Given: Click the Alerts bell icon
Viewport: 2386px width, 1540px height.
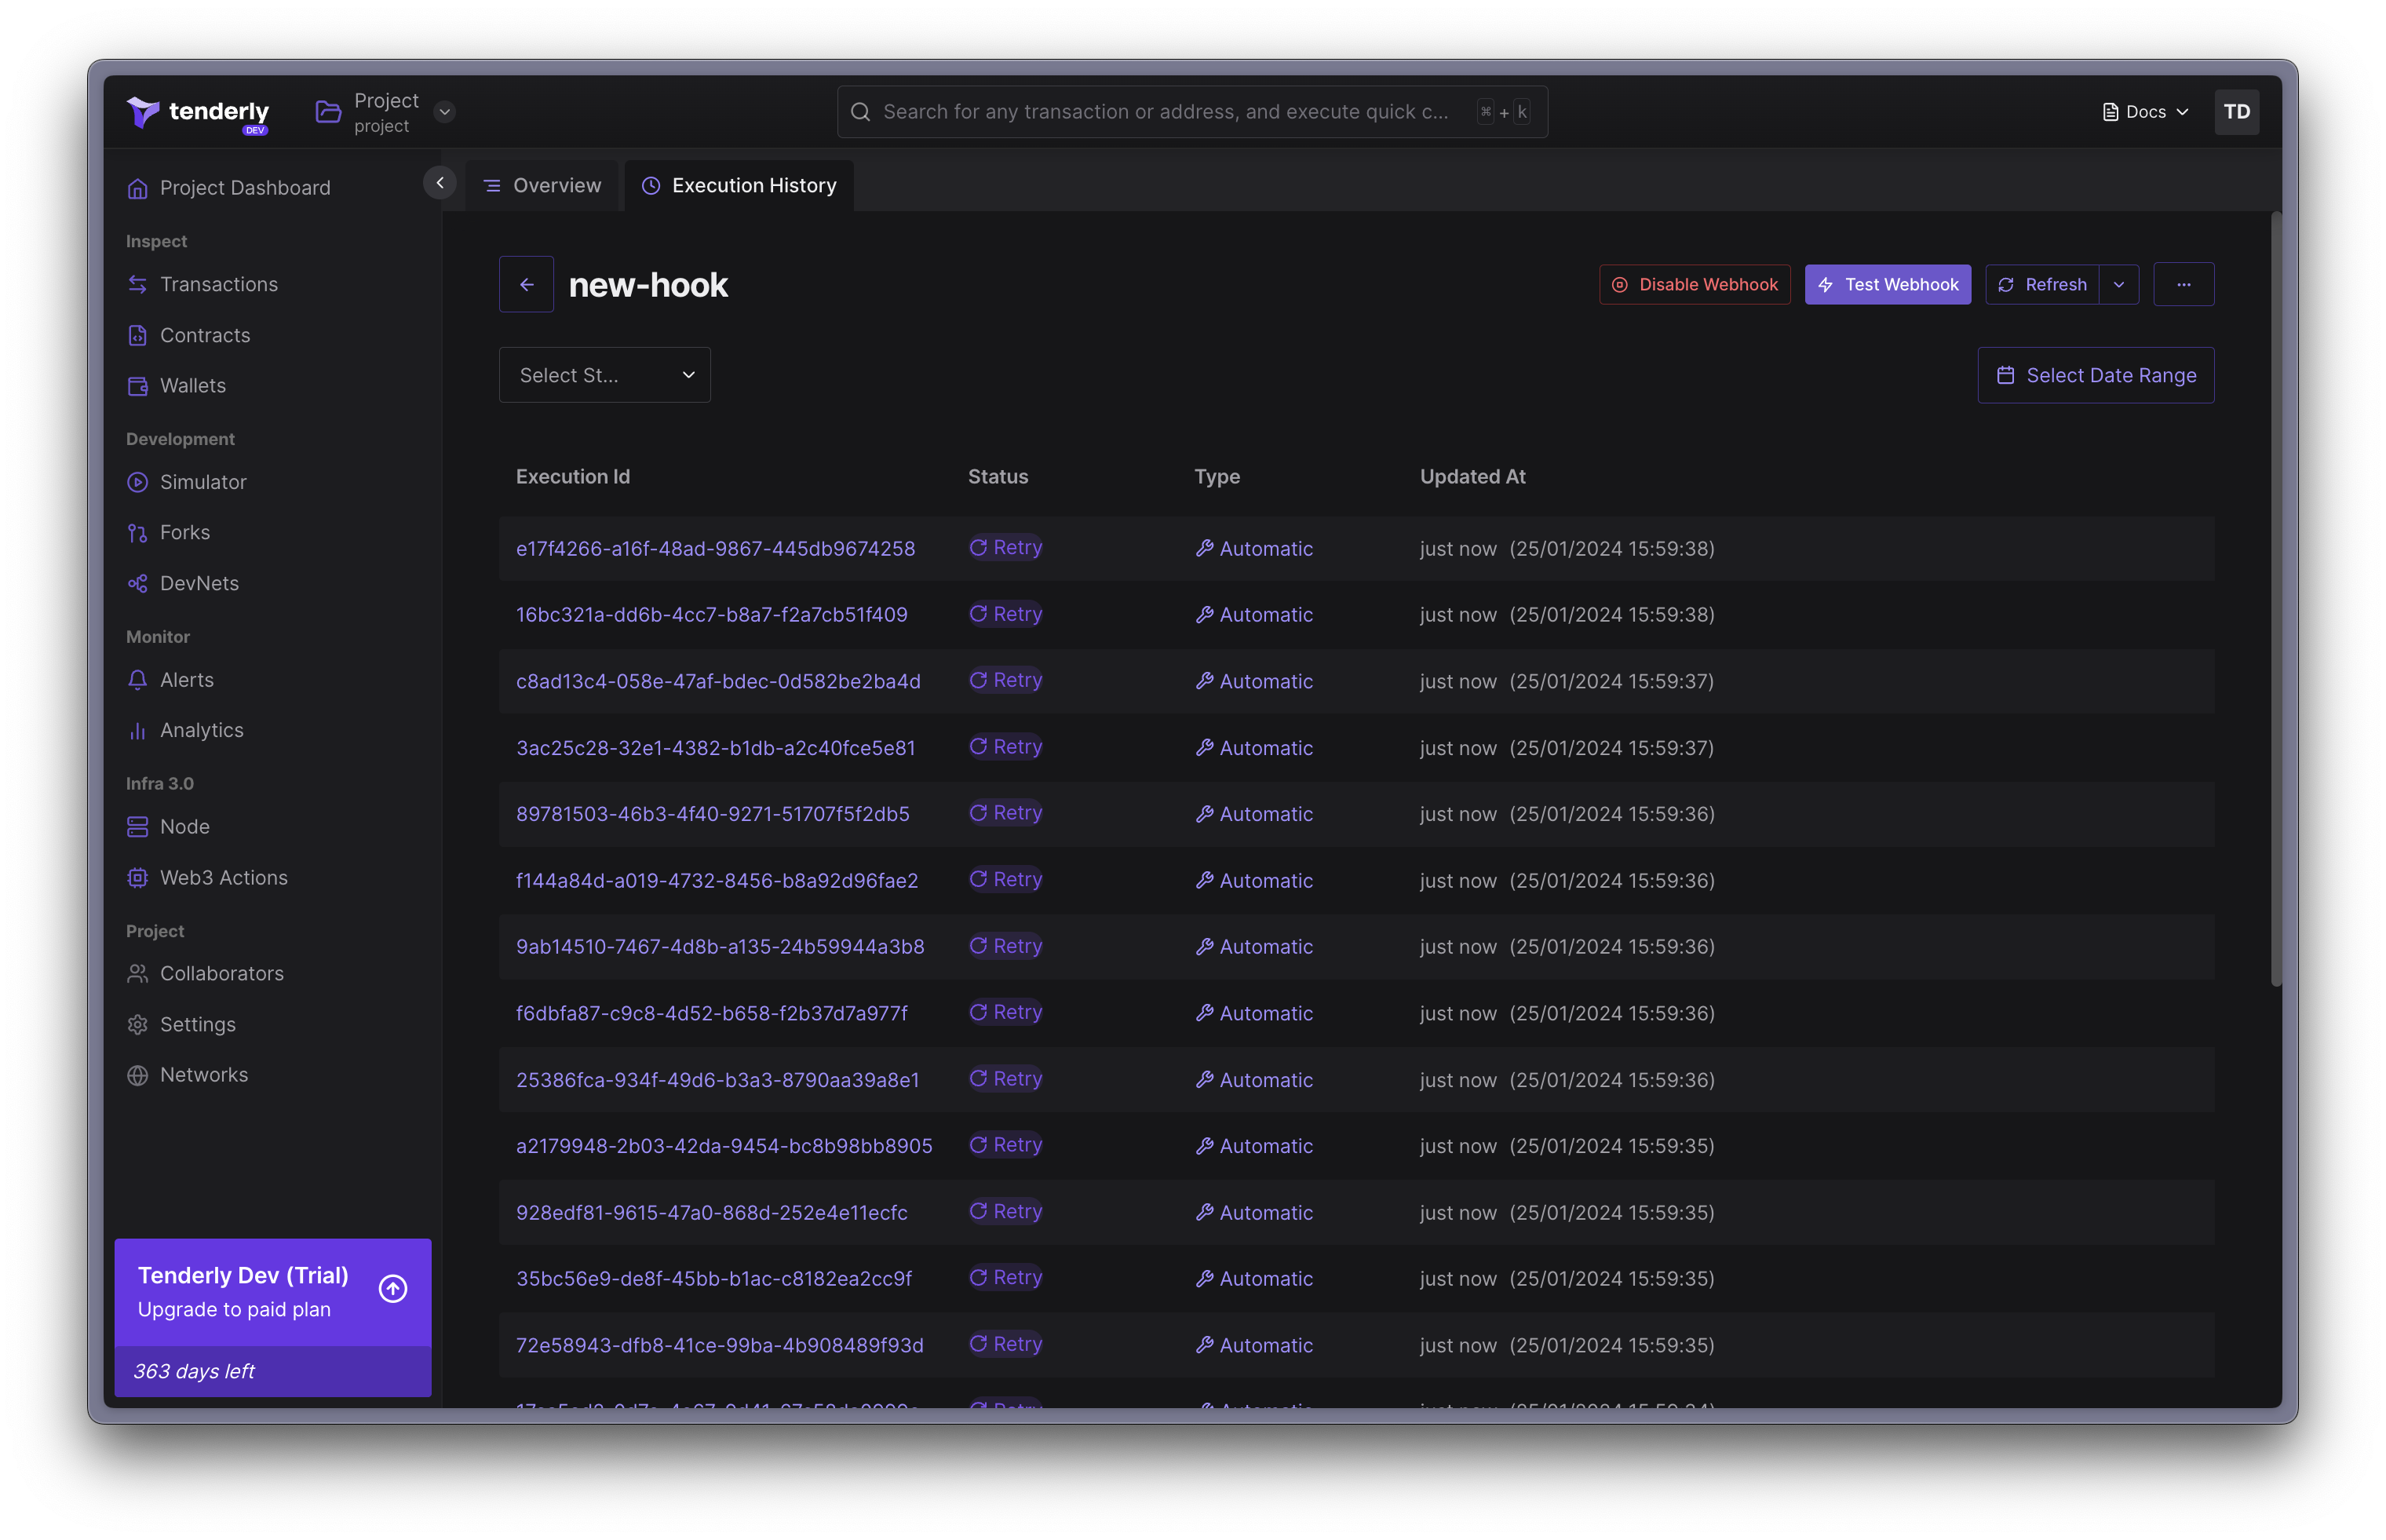Looking at the screenshot, I should point(138,680).
